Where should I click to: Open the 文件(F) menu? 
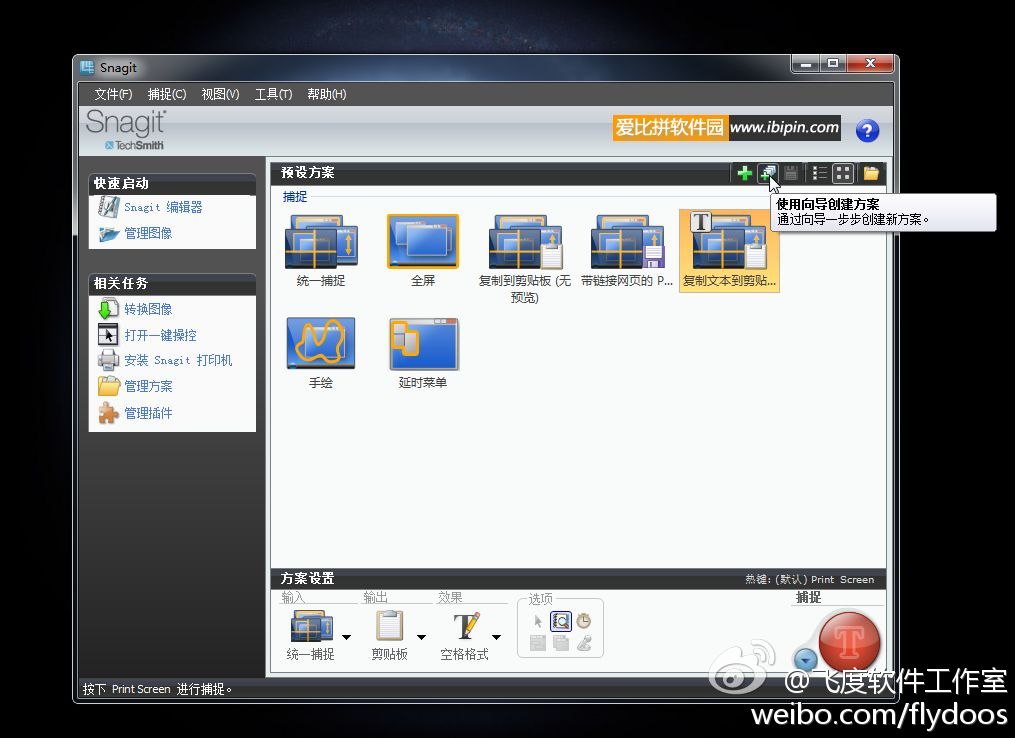(x=113, y=94)
